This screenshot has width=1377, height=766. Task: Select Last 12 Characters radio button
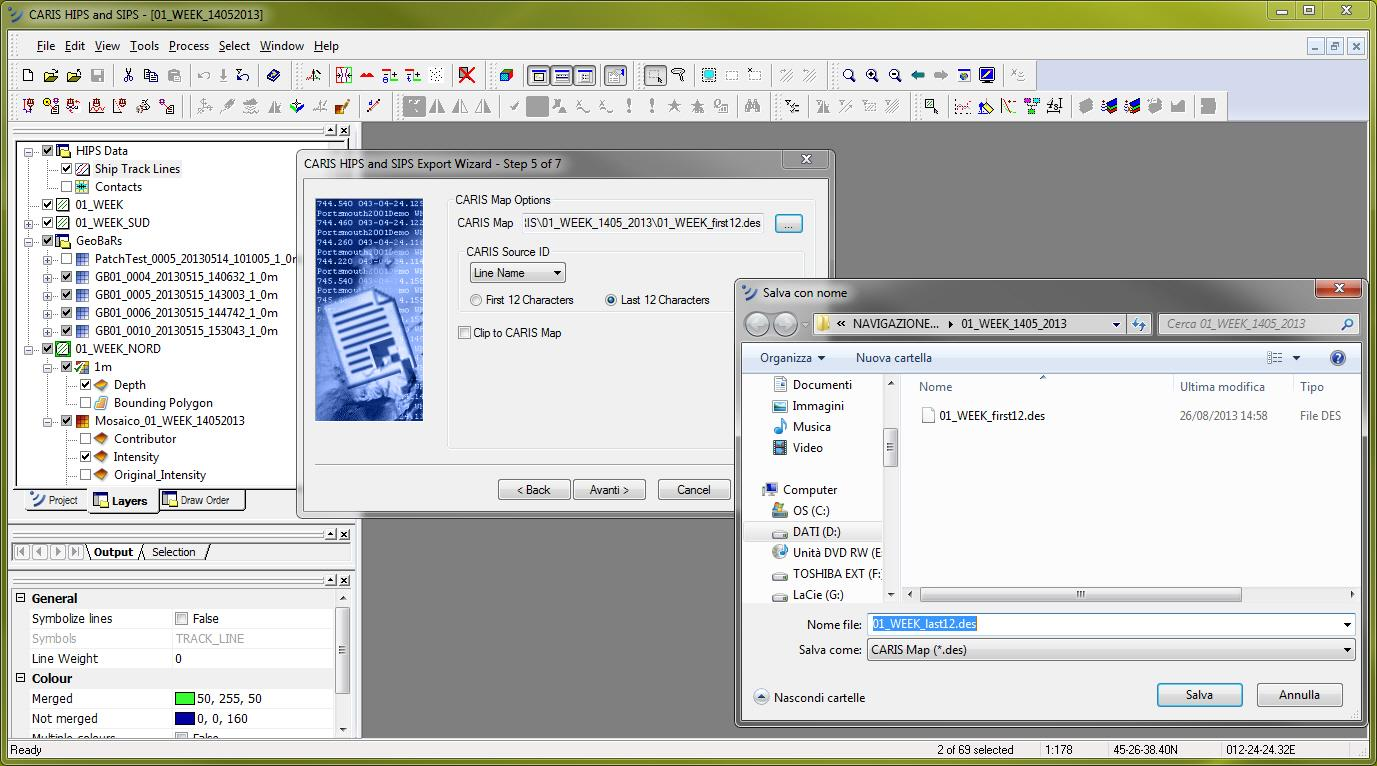611,300
